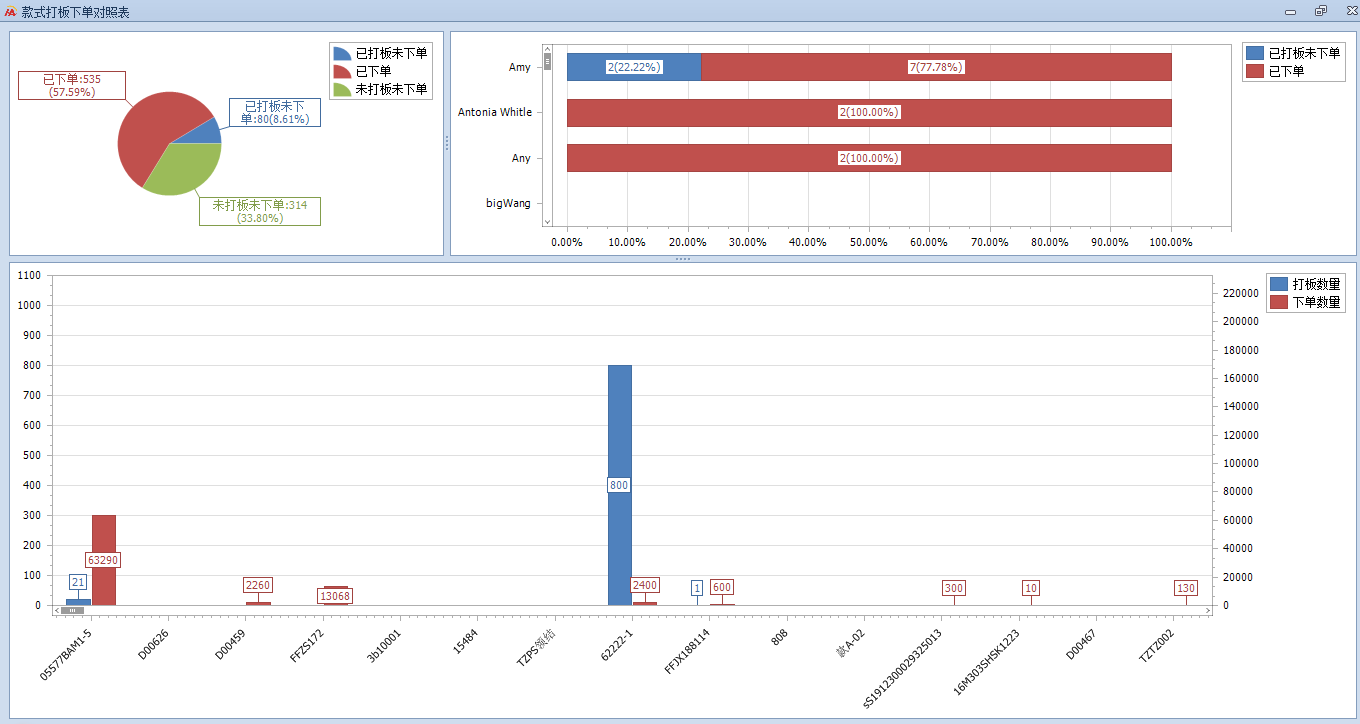Click the red 已下单 pie legend marker
The width and height of the screenshot is (1360, 724).
click(342, 71)
